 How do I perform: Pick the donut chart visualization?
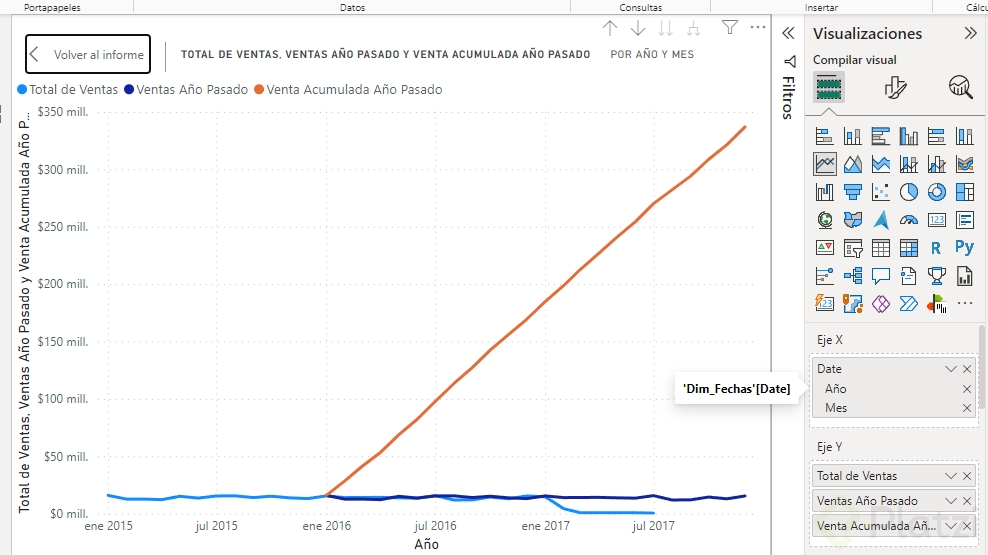pyautogui.click(x=937, y=191)
